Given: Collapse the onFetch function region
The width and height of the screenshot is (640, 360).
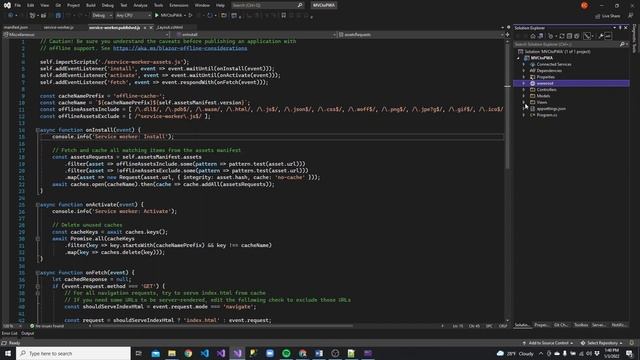Looking at the screenshot, I should click(x=38, y=273).
